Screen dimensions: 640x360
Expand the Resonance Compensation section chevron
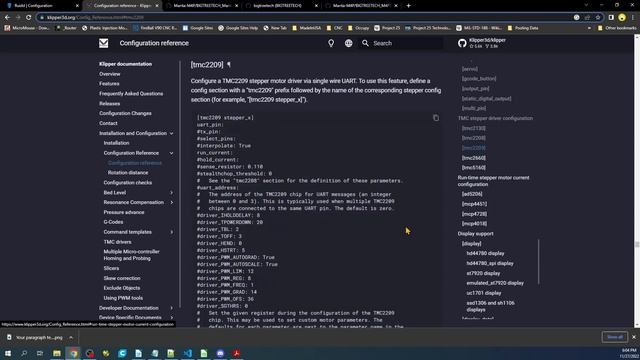tap(171, 202)
